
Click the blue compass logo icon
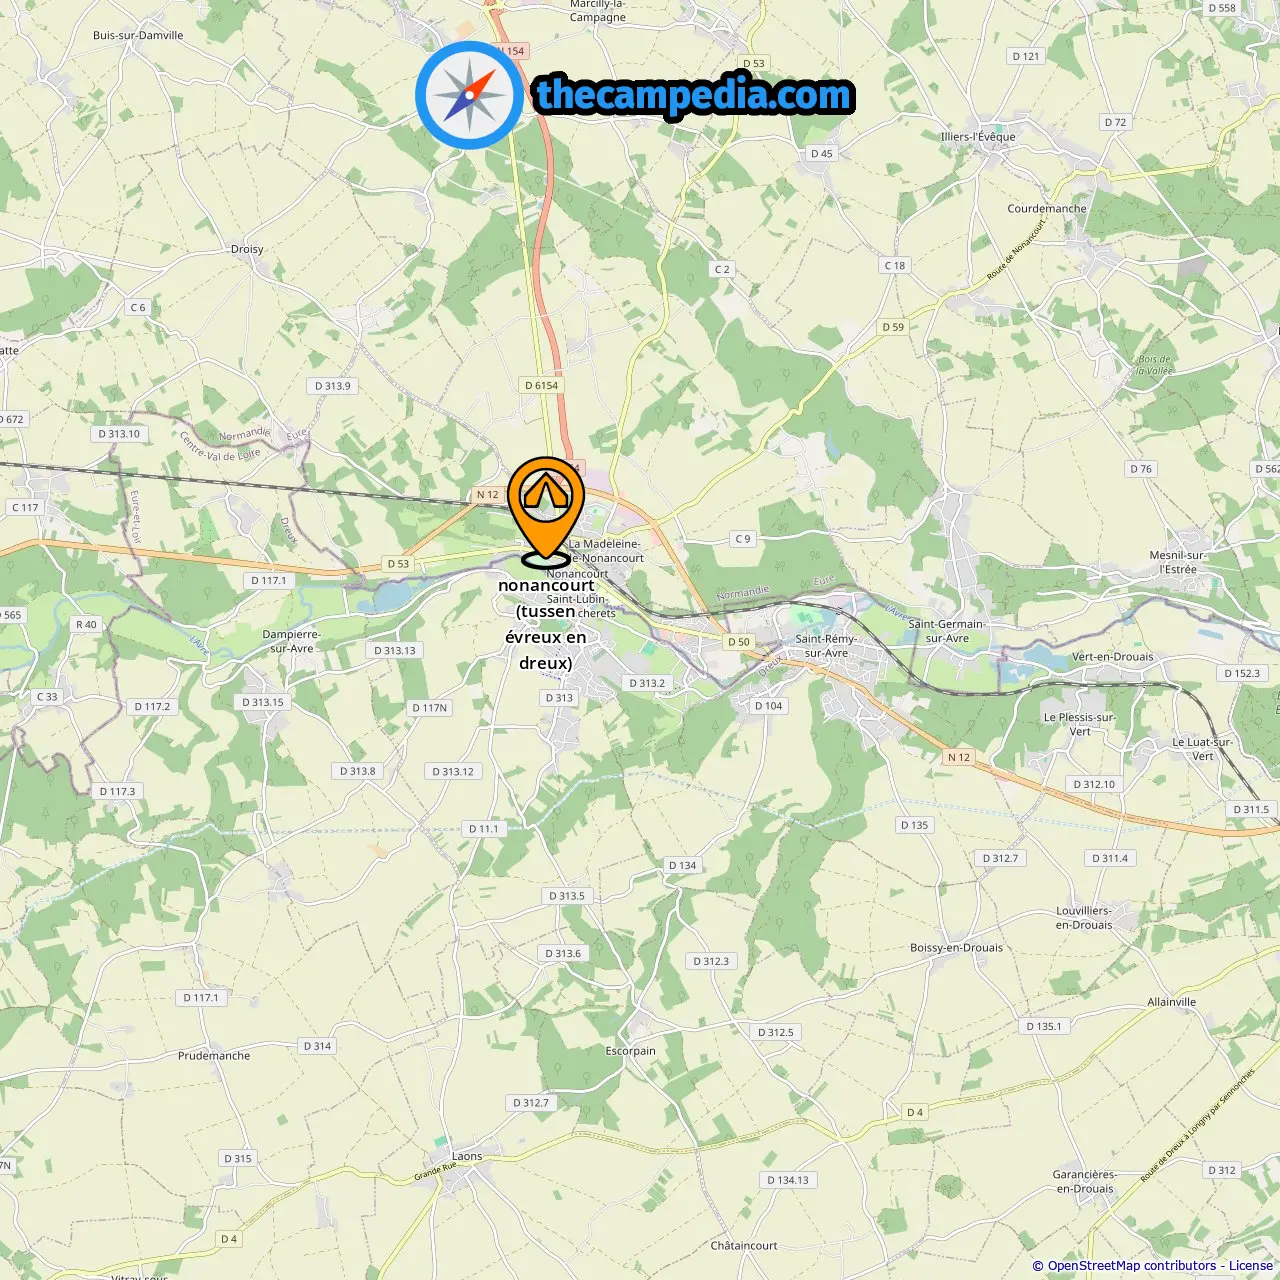(469, 95)
